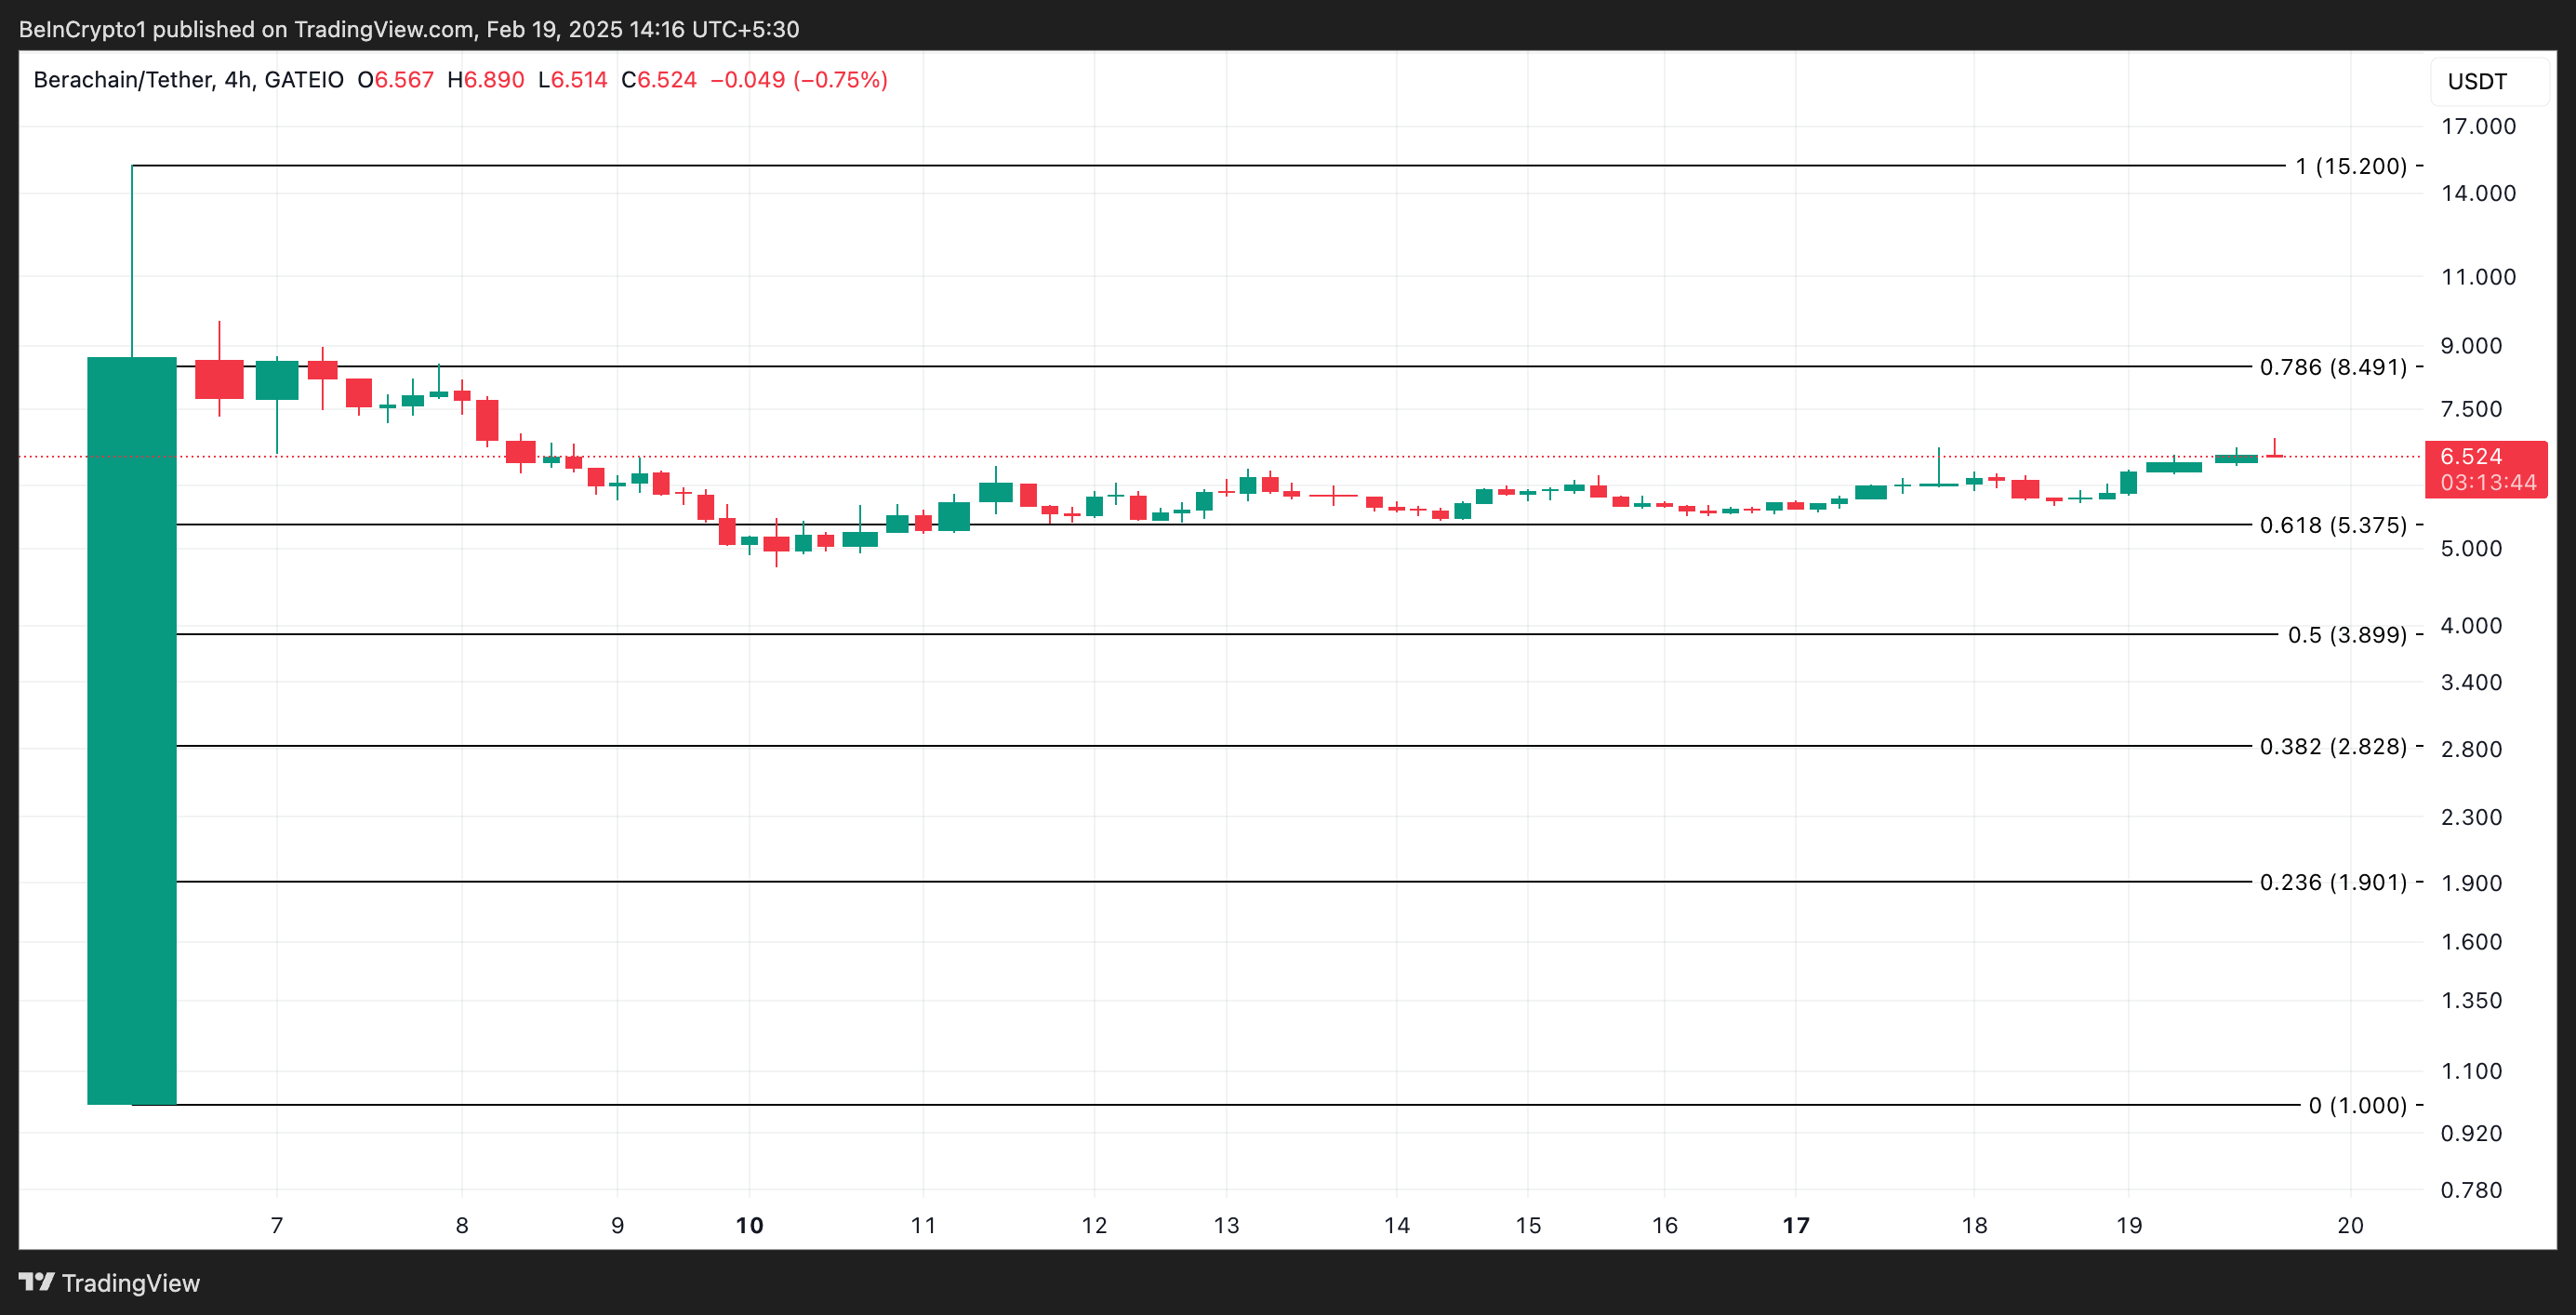Click the TradingView text link at bottom
Viewport: 2576px width, 1315px height.
[x=130, y=1283]
